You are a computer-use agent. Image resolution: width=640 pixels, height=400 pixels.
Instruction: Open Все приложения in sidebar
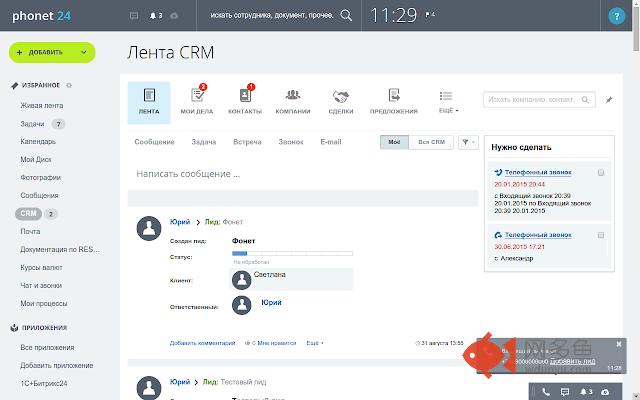point(47,347)
